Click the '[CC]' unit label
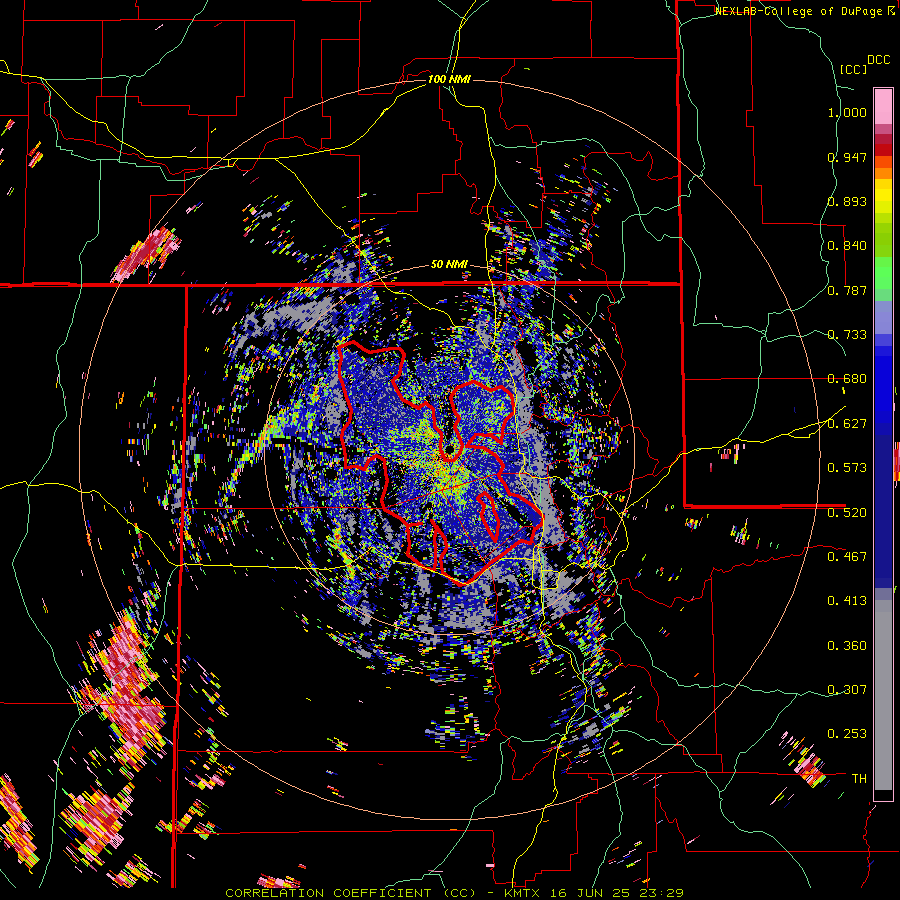 853,69
